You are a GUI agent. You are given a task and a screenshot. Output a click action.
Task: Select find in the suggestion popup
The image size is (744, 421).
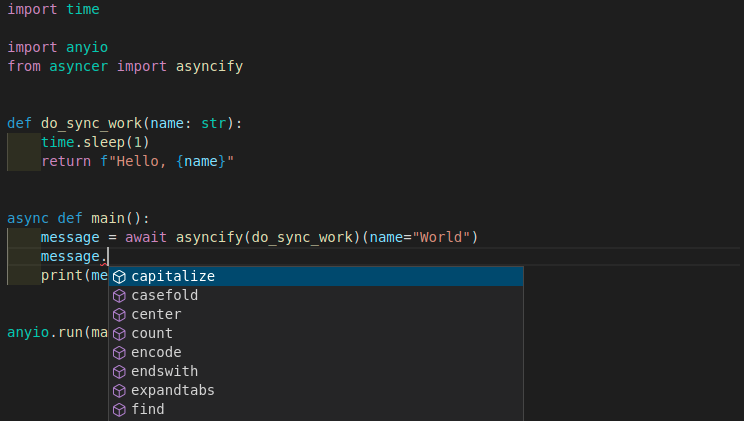tap(148, 409)
